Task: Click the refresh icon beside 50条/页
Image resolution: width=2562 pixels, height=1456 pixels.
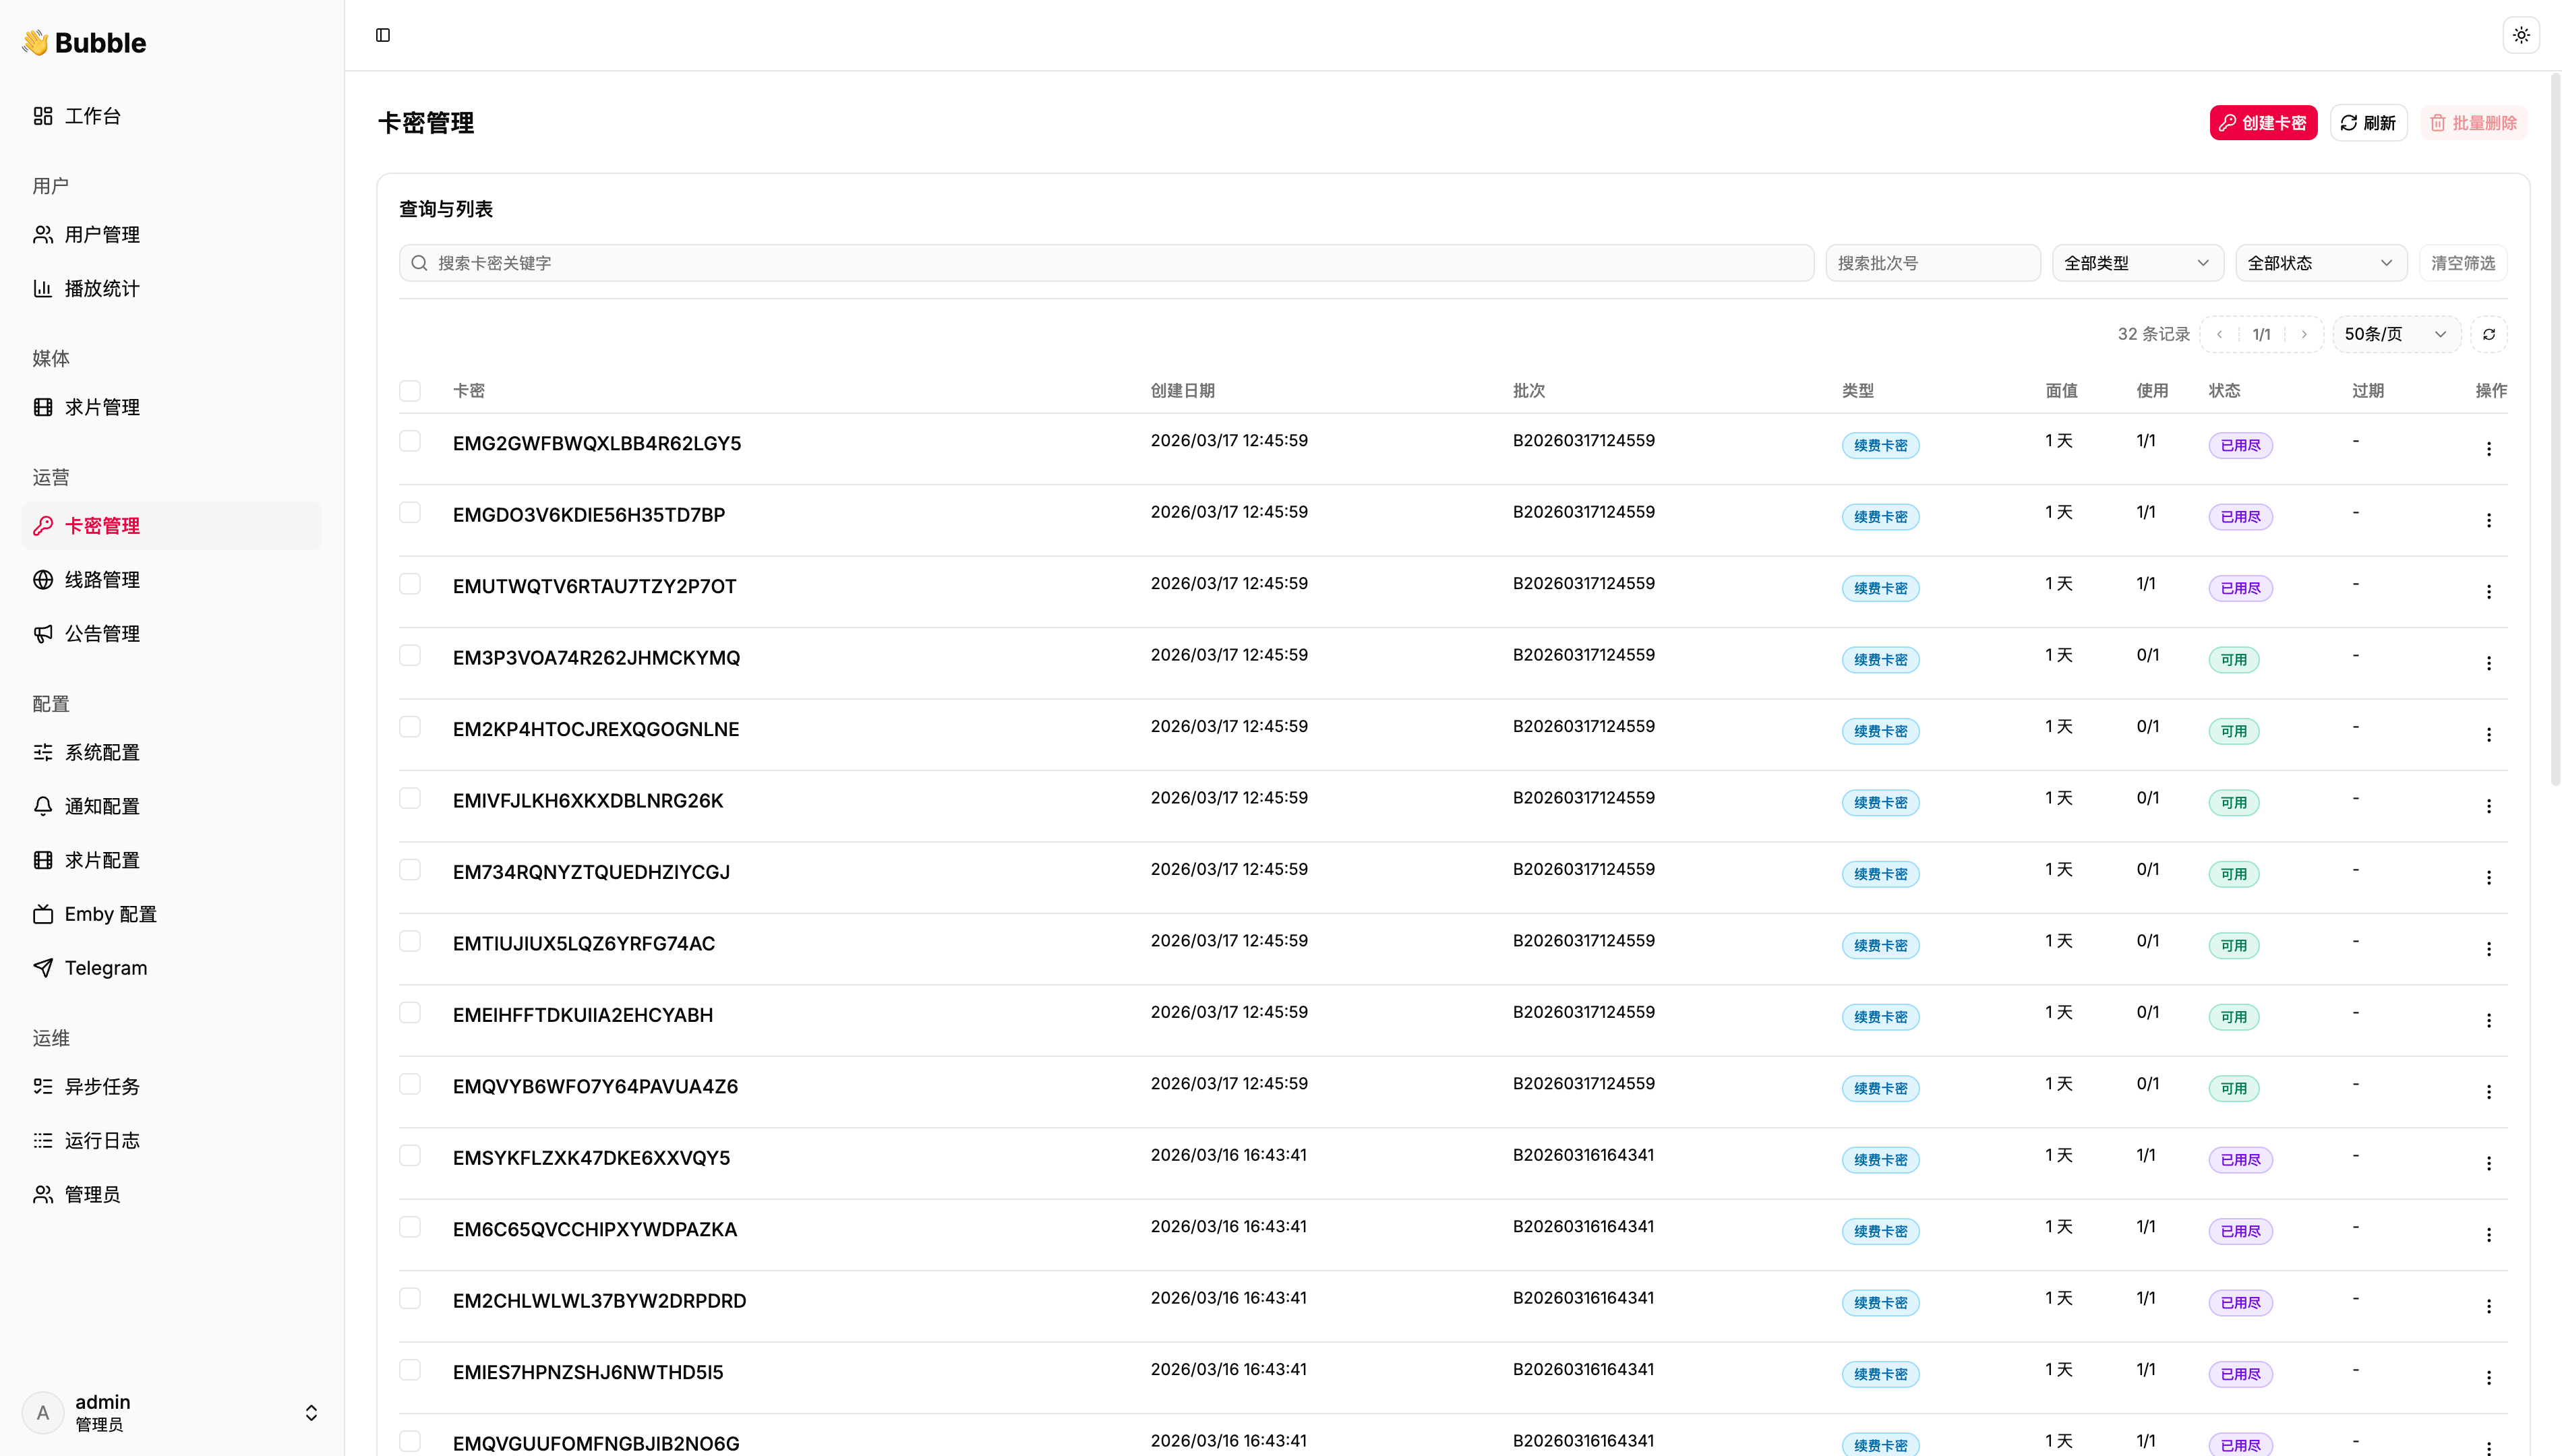Action: pos(2489,334)
